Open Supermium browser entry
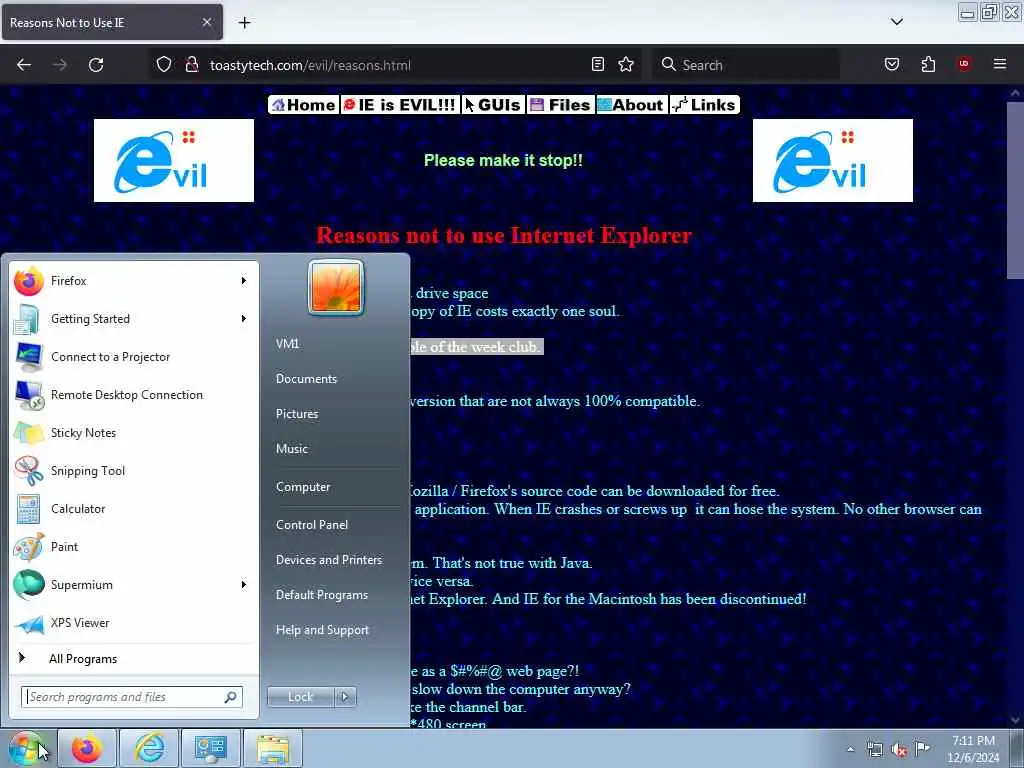Screen dimensions: 1024x768 coord(133,584)
